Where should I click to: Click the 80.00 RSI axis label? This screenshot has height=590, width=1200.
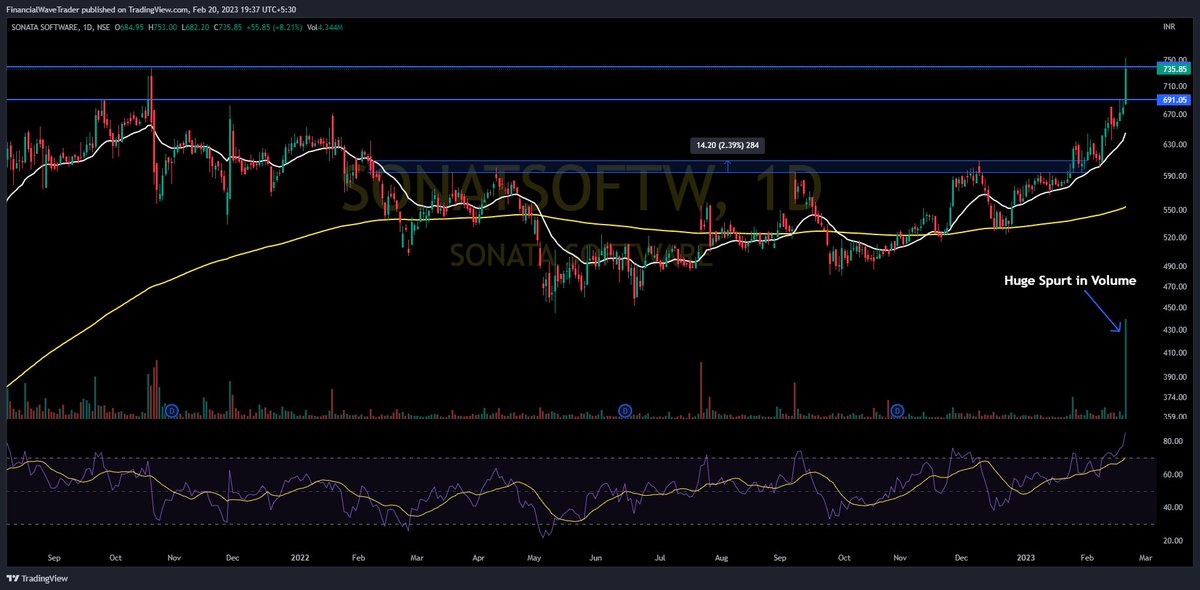[x=1172, y=441]
